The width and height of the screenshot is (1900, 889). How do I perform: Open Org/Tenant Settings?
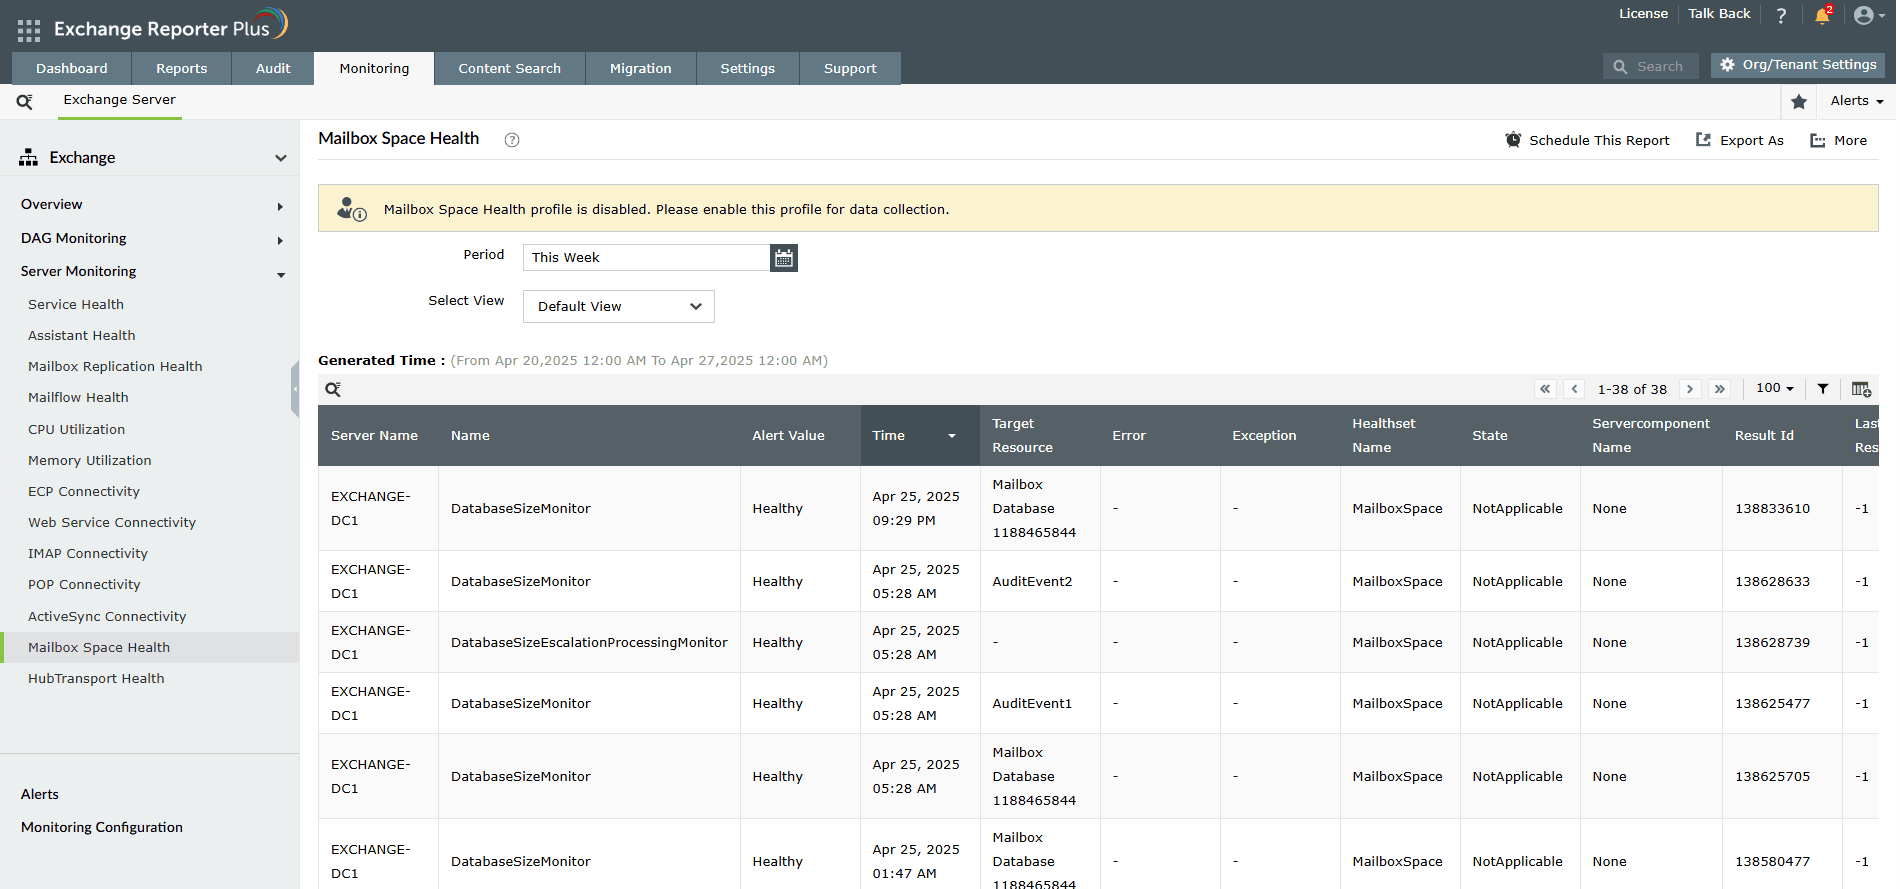tap(1798, 65)
